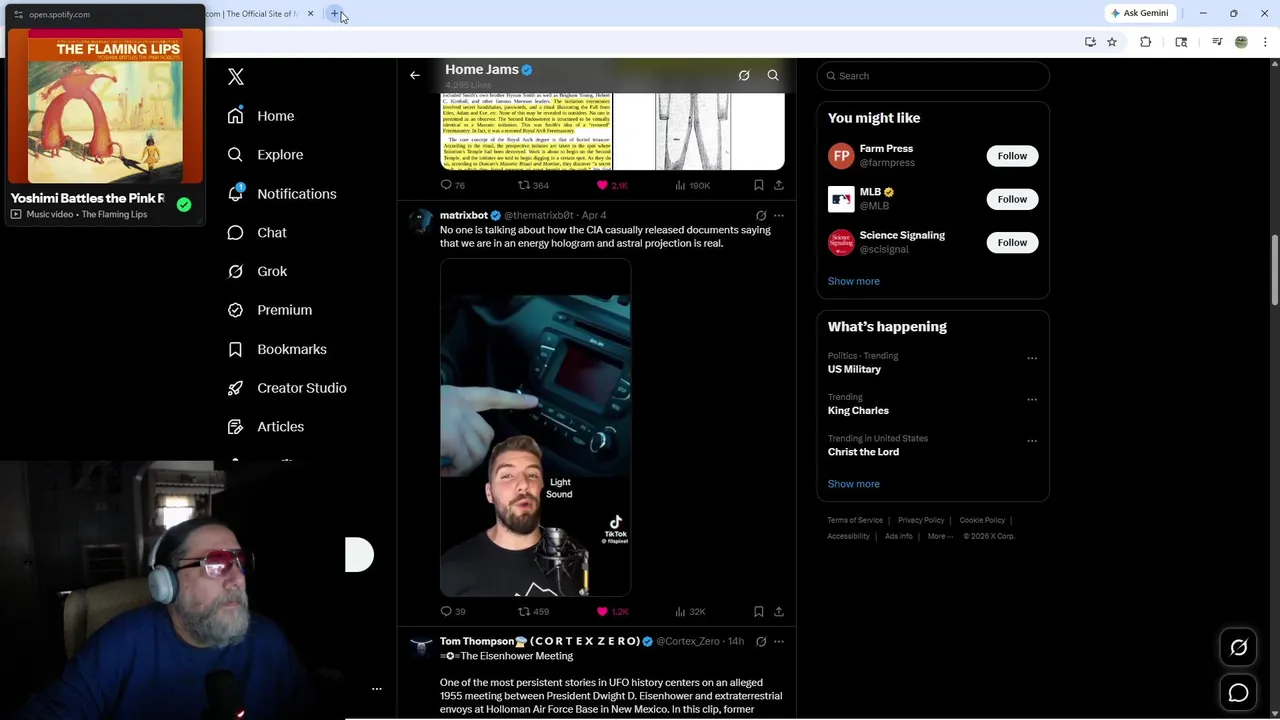
Task: Repost matrixbot's post with 459 reposts
Action: 533,611
